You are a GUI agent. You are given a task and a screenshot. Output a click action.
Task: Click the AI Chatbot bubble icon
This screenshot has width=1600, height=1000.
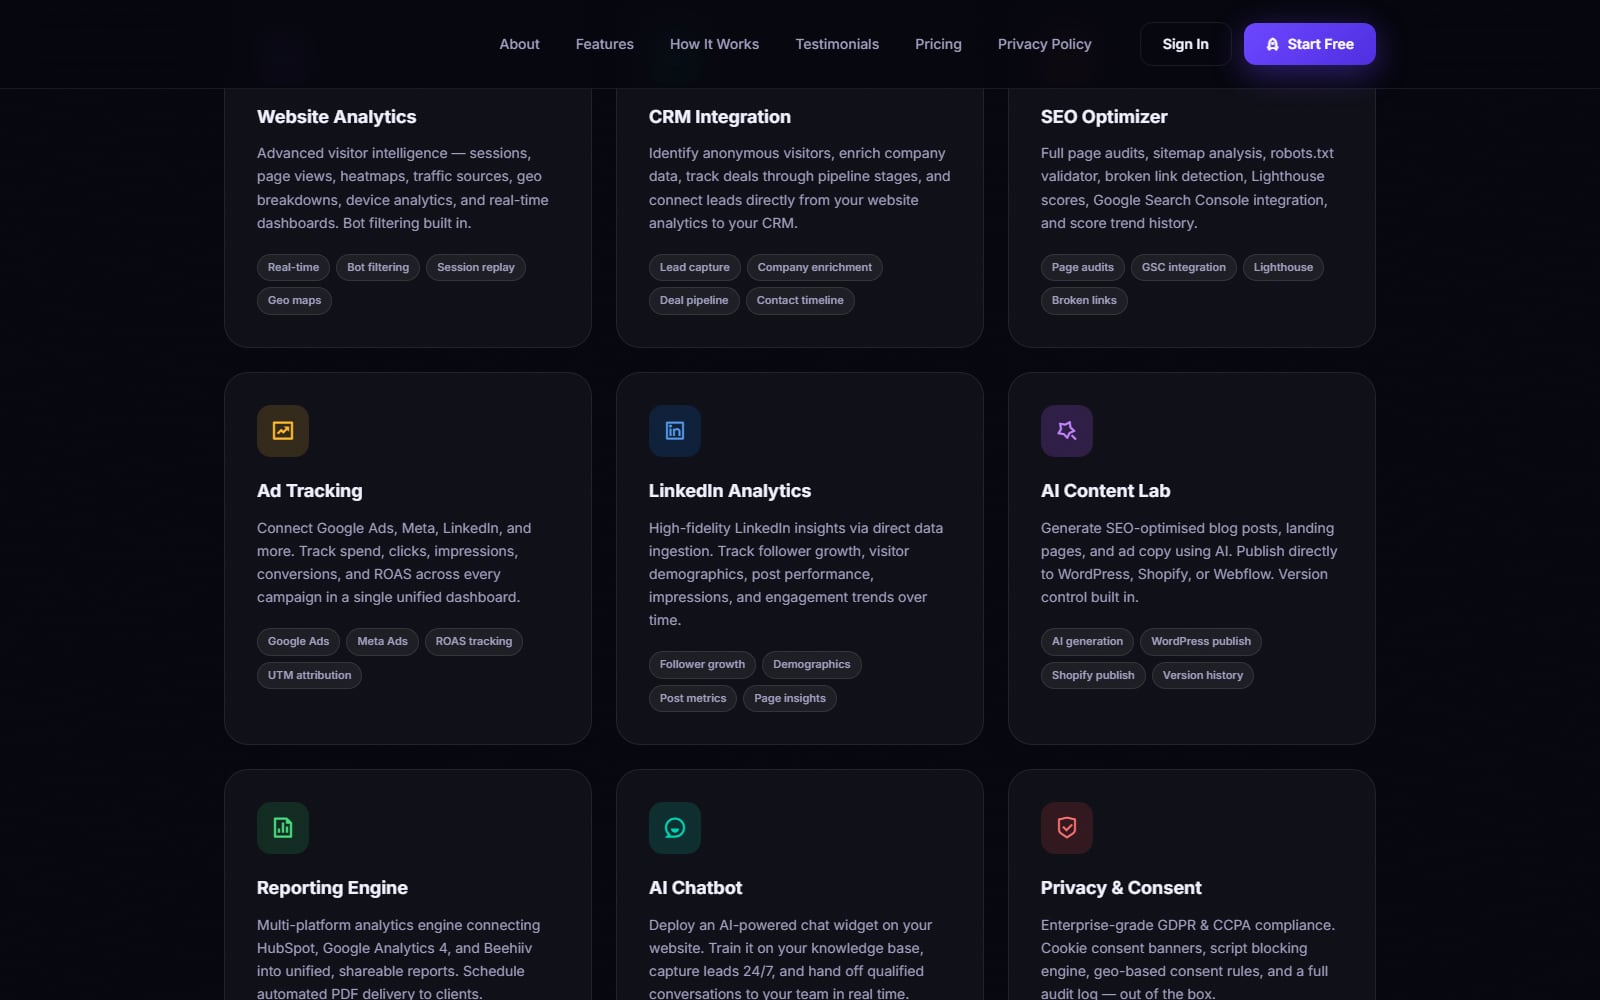(675, 828)
